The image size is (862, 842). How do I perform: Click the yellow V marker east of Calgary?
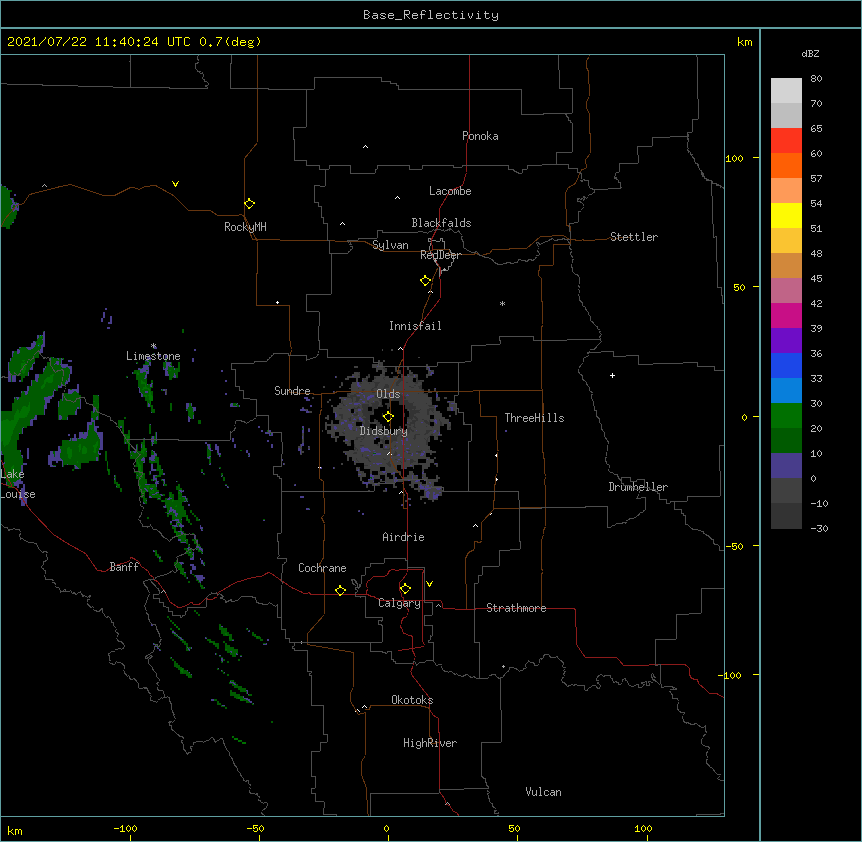[x=429, y=584]
